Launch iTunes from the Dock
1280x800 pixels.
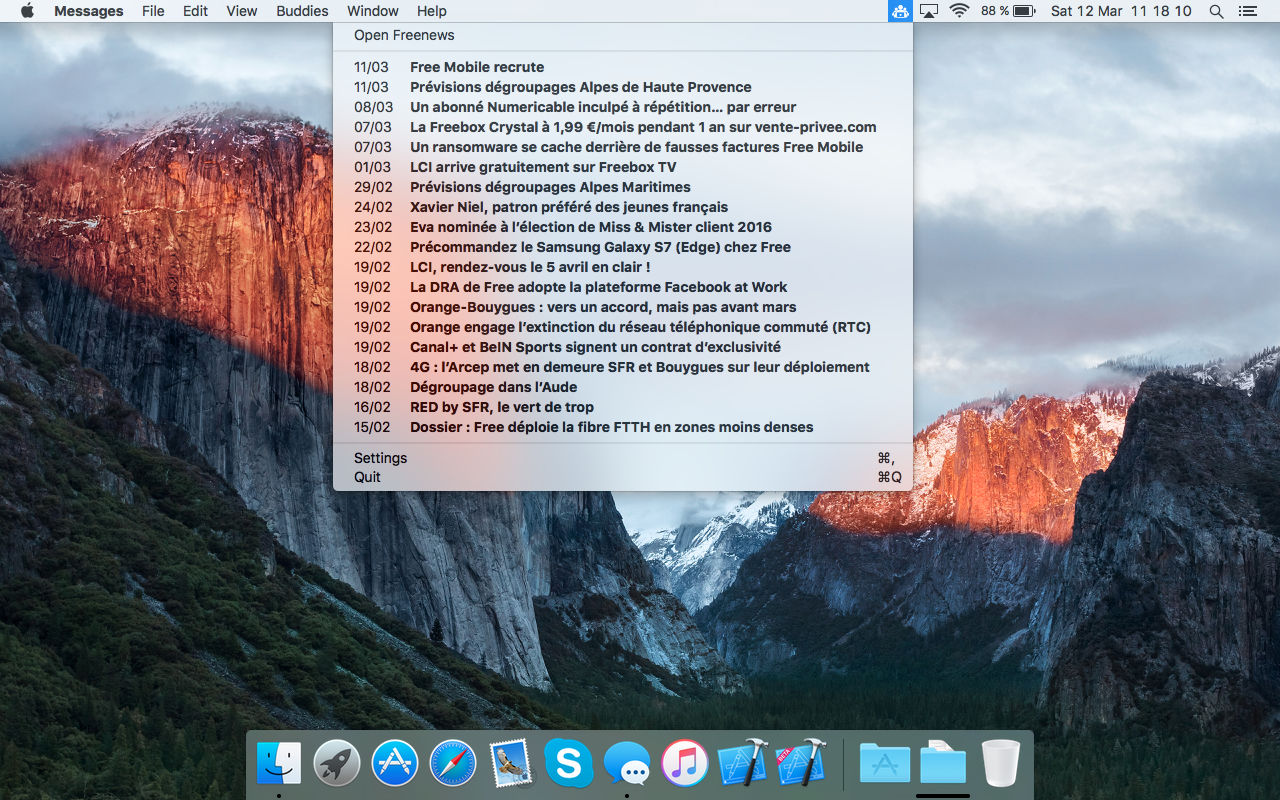click(x=685, y=763)
